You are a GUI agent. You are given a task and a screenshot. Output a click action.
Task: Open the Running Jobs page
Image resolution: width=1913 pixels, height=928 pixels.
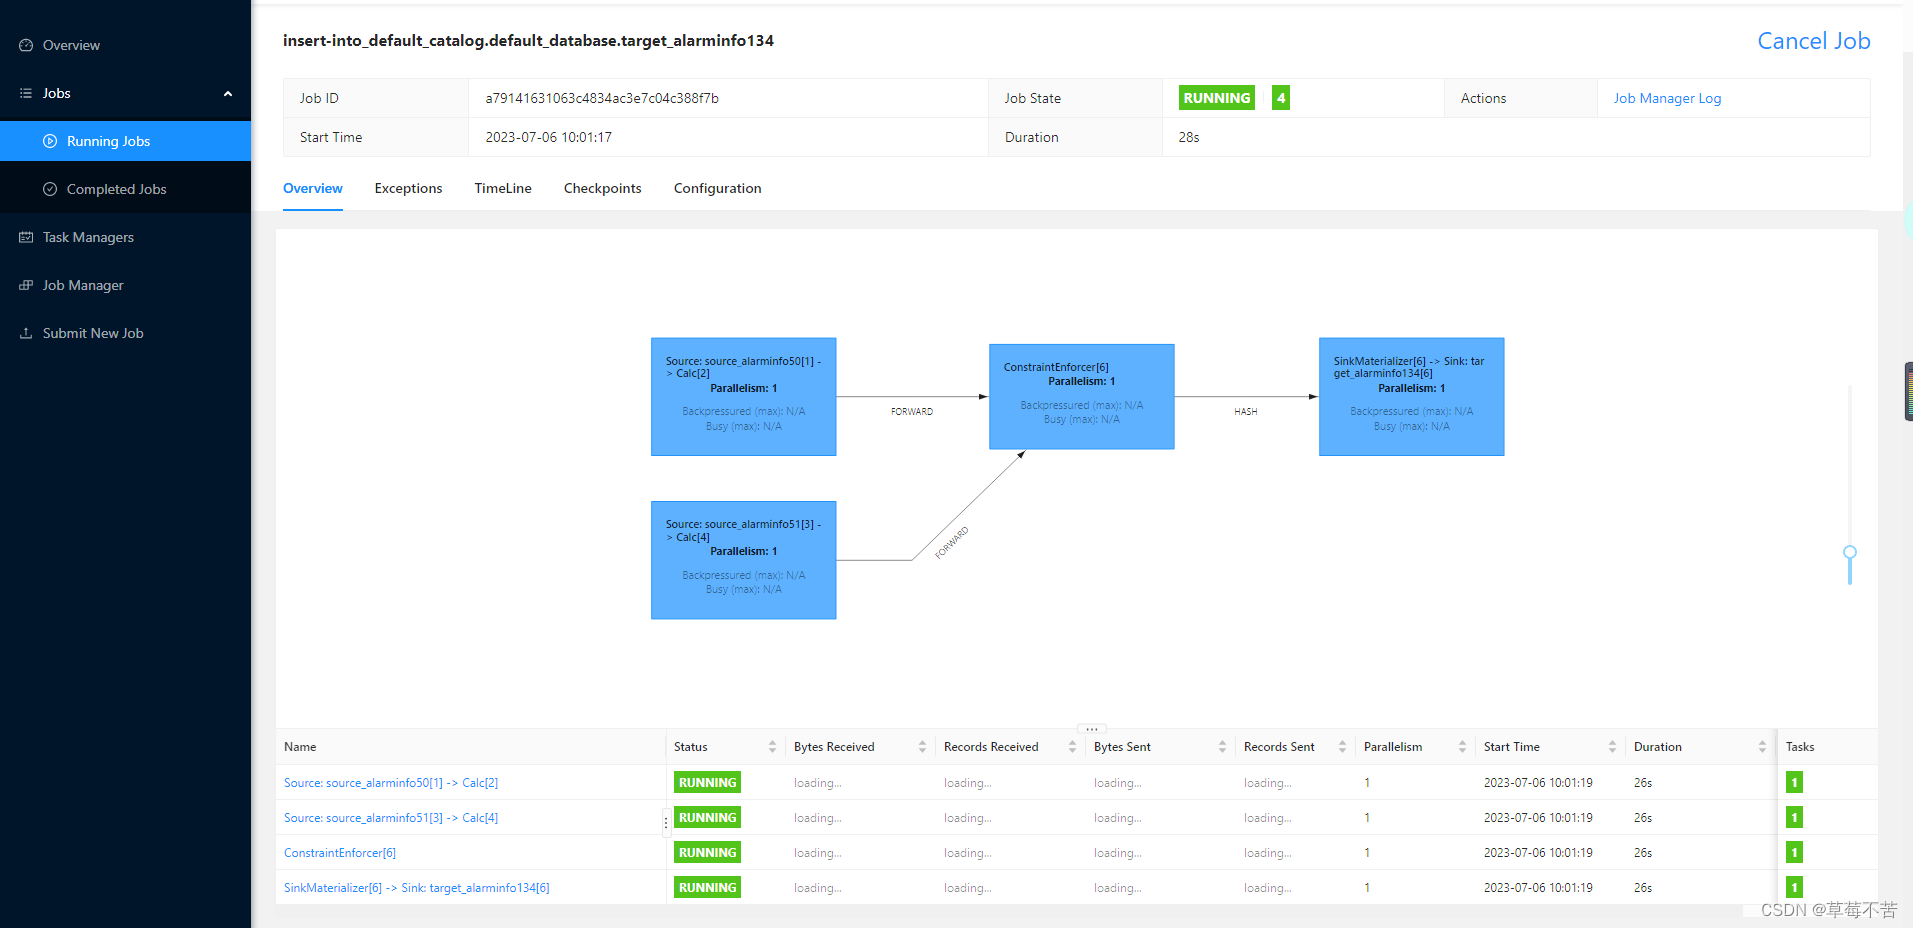point(125,141)
